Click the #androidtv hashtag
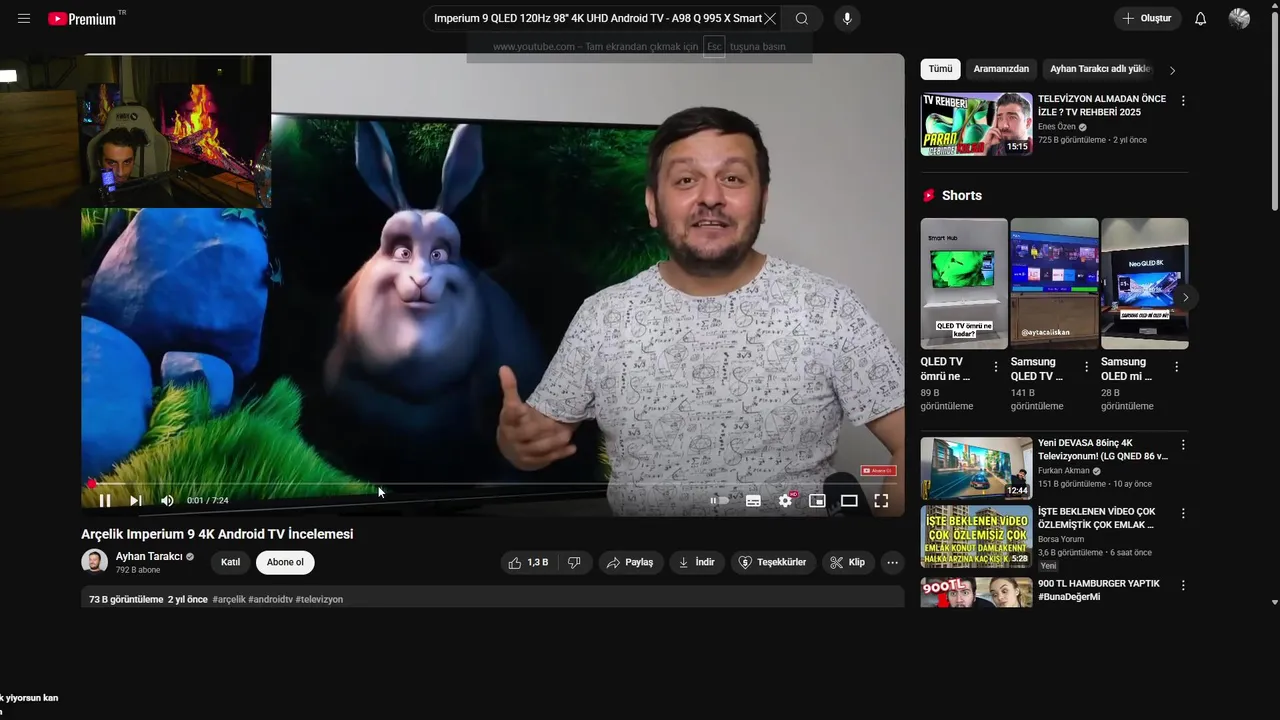Image resolution: width=1280 pixels, height=720 pixels. point(270,599)
